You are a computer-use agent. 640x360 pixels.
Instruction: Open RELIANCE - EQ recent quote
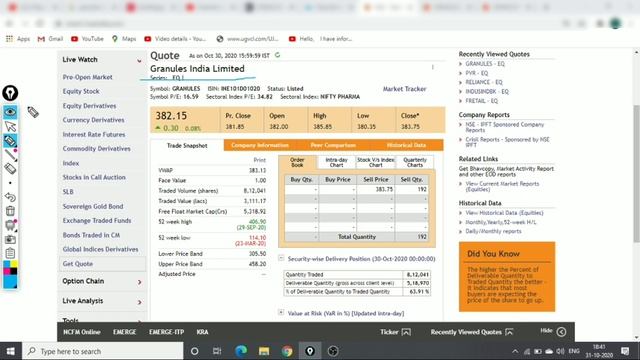coord(484,82)
